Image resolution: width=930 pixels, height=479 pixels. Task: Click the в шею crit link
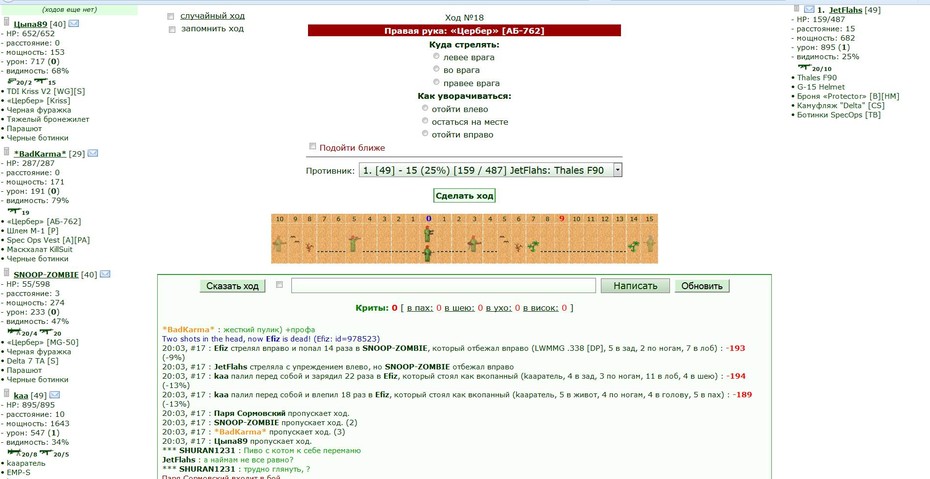[459, 308]
